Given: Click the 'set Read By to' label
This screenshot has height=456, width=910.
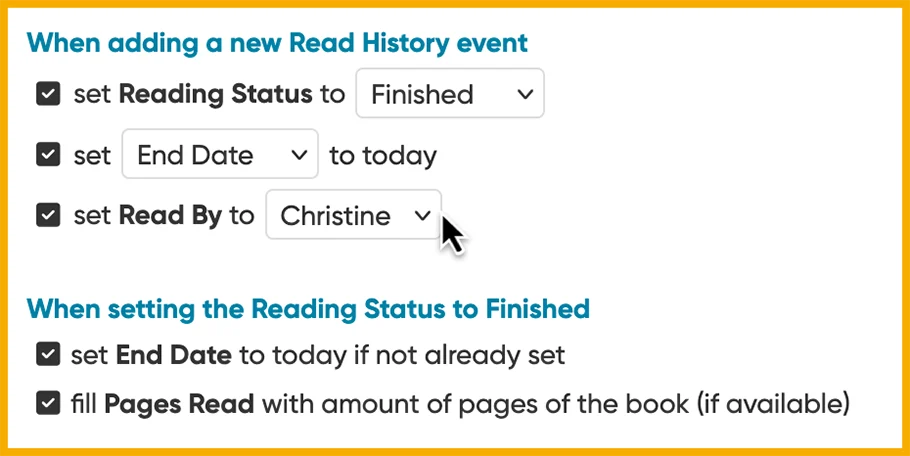Looking at the screenshot, I should point(164,215).
